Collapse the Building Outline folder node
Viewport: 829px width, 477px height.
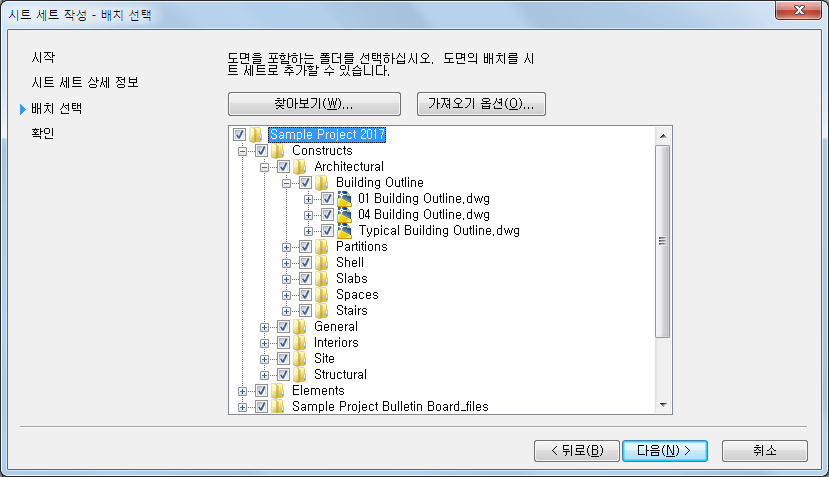point(286,184)
